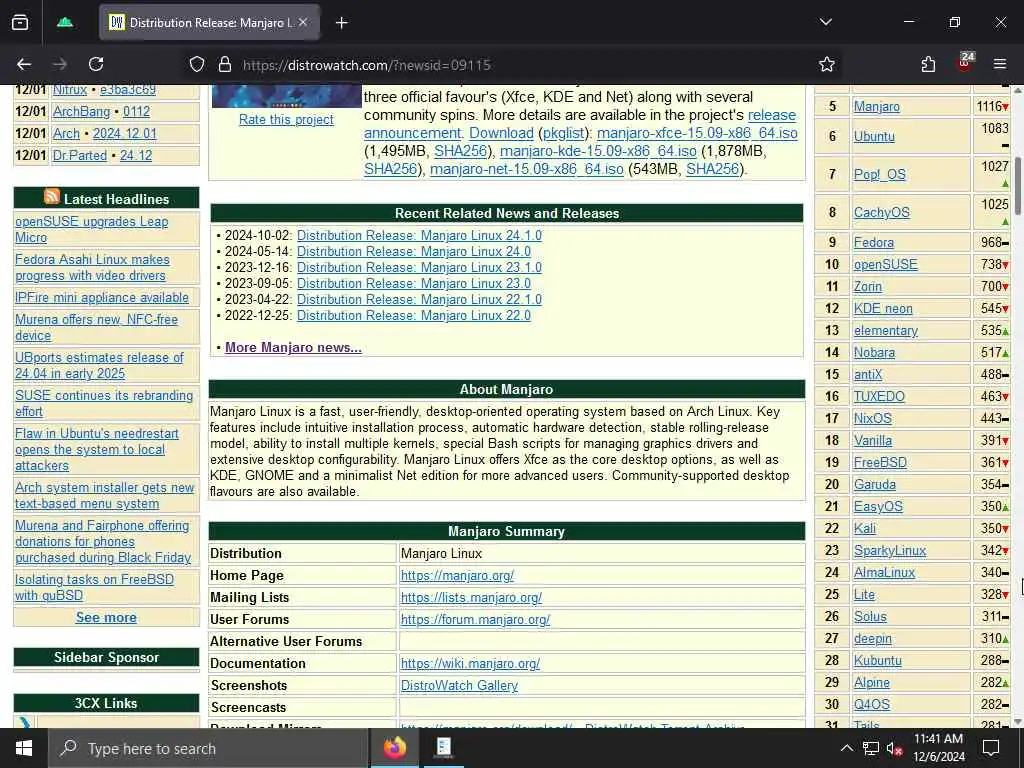Viewport: 1024px width, 768px height.
Task: Open Distribution Release: Manjaro Linux 24.1.0
Action: click(x=419, y=235)
